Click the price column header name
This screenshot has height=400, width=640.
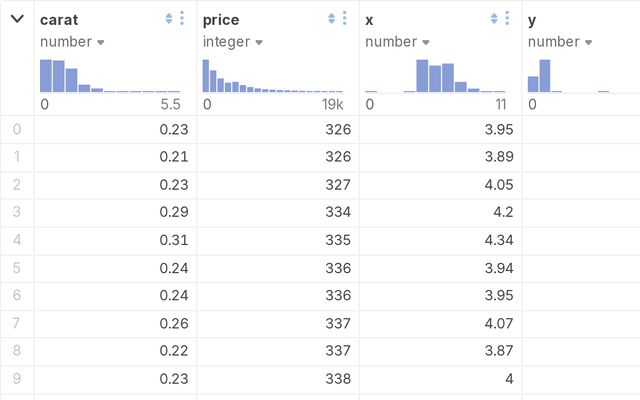coord(220,19)
